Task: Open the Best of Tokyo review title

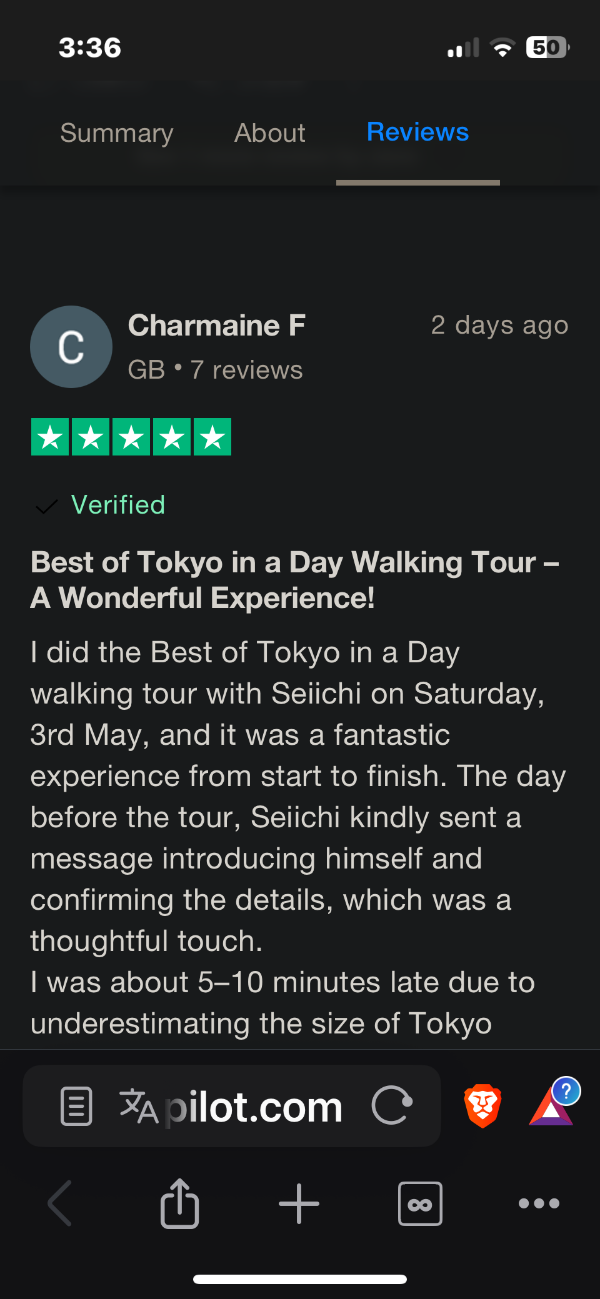Action: click(295, 580)
